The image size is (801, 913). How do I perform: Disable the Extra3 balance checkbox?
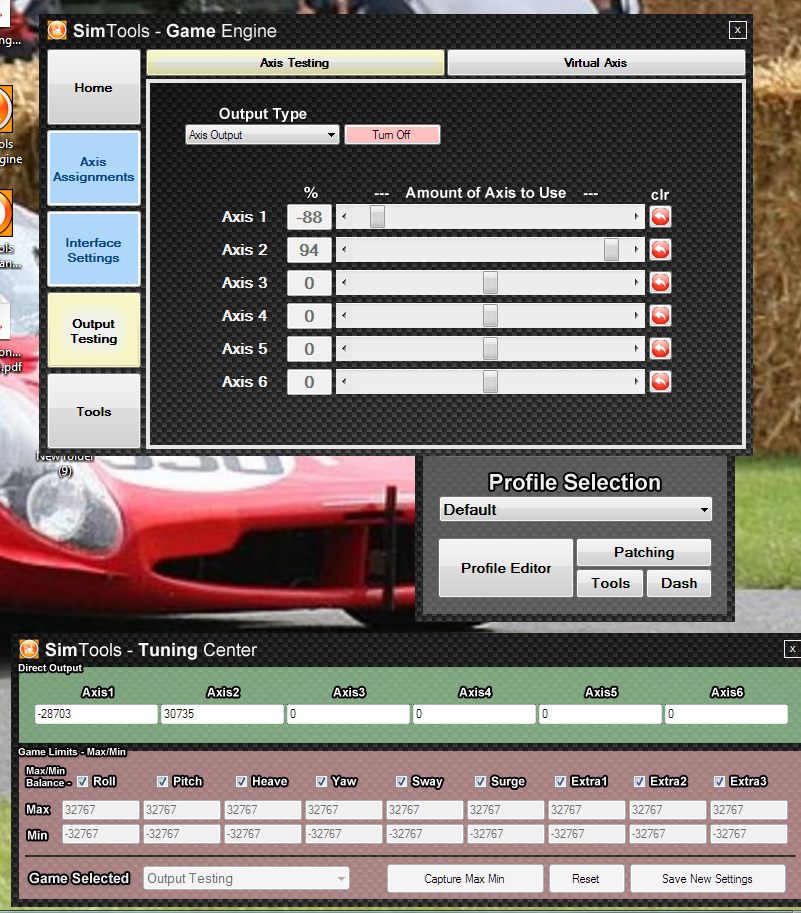720,781
